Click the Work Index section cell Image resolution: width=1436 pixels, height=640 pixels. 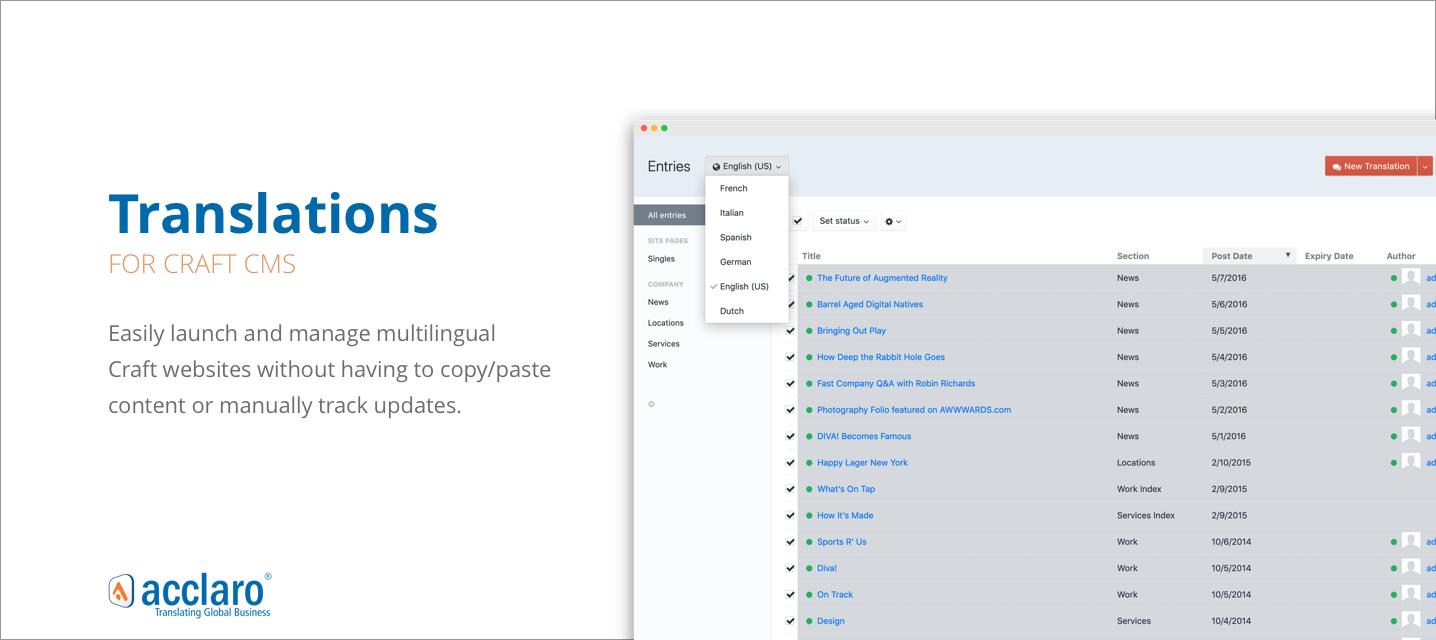tap(1139, 489)
